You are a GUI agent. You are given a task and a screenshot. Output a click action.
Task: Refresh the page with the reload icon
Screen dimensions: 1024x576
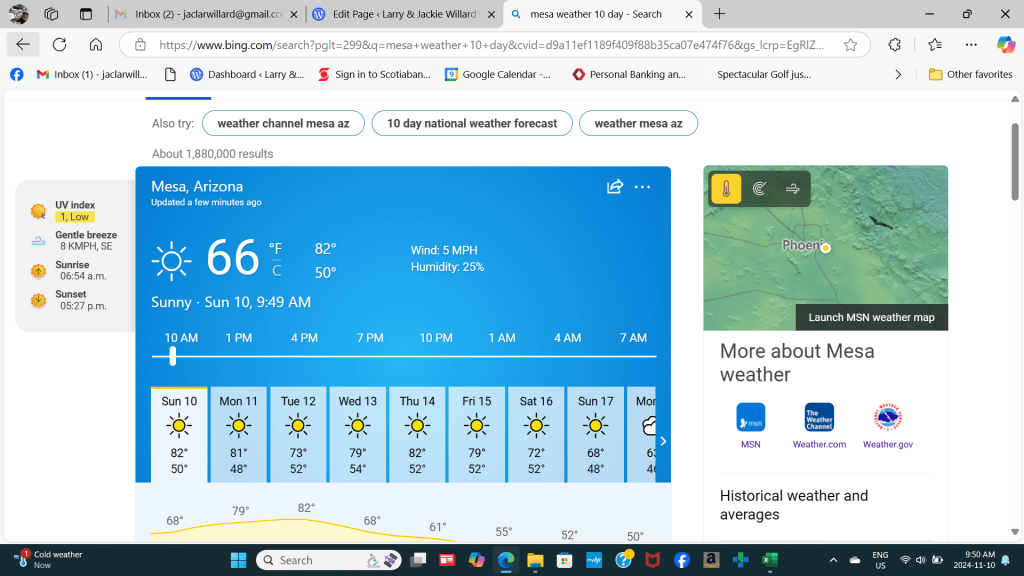point(59,45)
